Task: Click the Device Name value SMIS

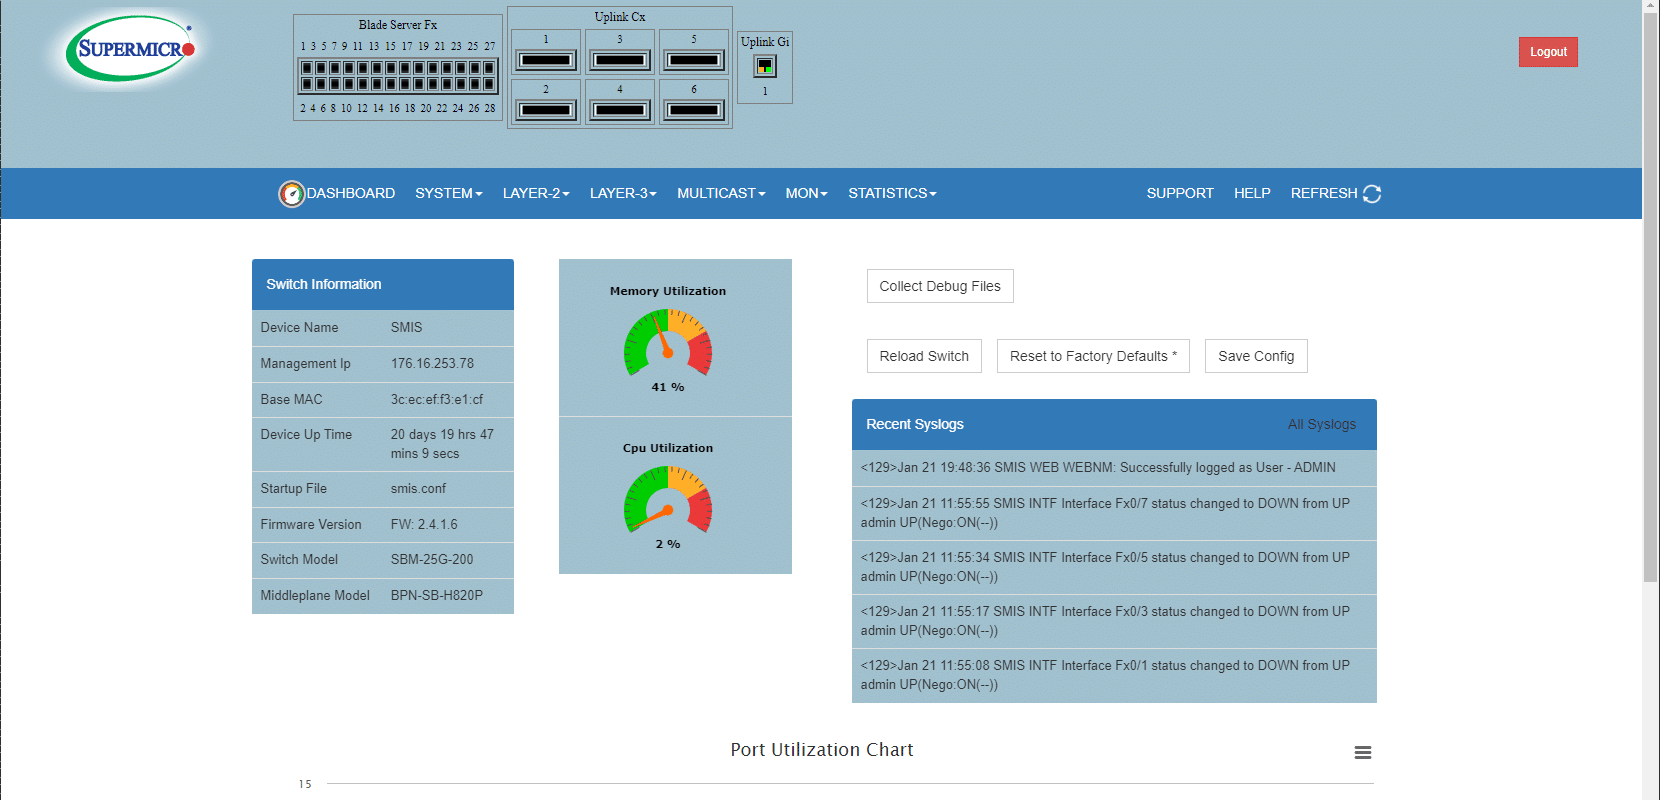Action: [406, 328]
